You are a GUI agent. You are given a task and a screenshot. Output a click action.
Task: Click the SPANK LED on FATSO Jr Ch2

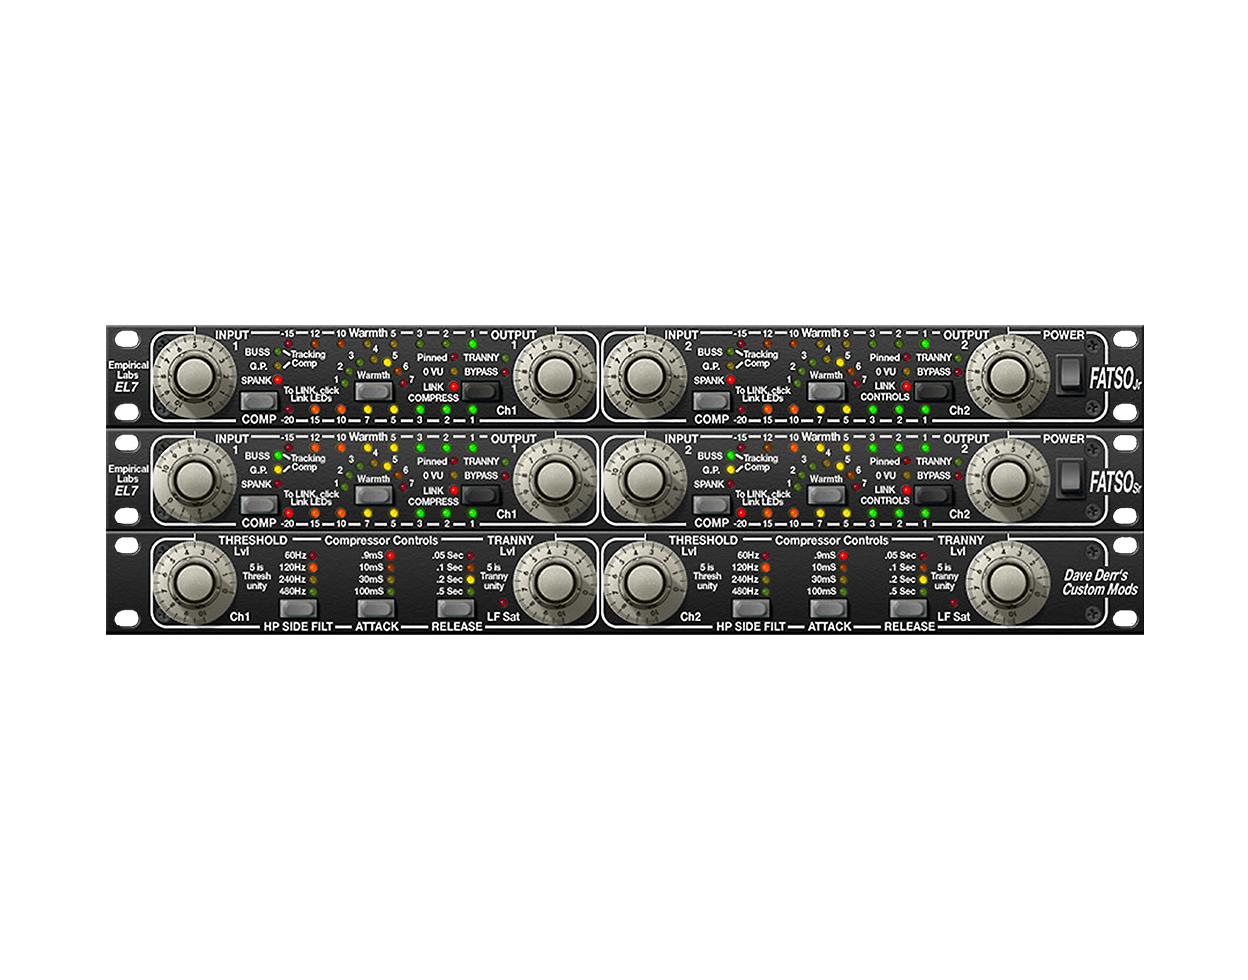tap(730, 380)
